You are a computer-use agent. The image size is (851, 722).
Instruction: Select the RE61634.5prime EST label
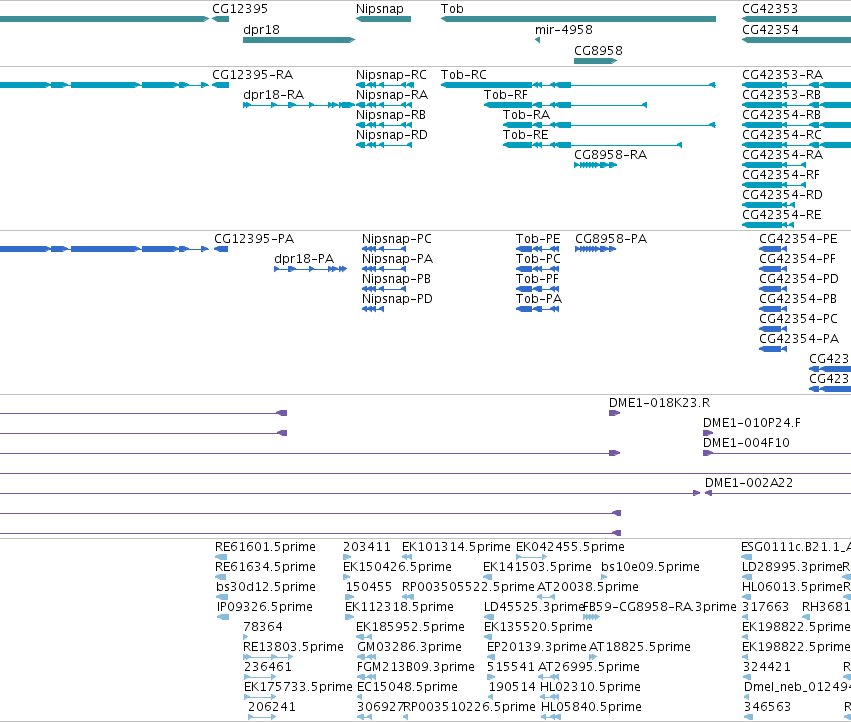click(x=265, y=567)
